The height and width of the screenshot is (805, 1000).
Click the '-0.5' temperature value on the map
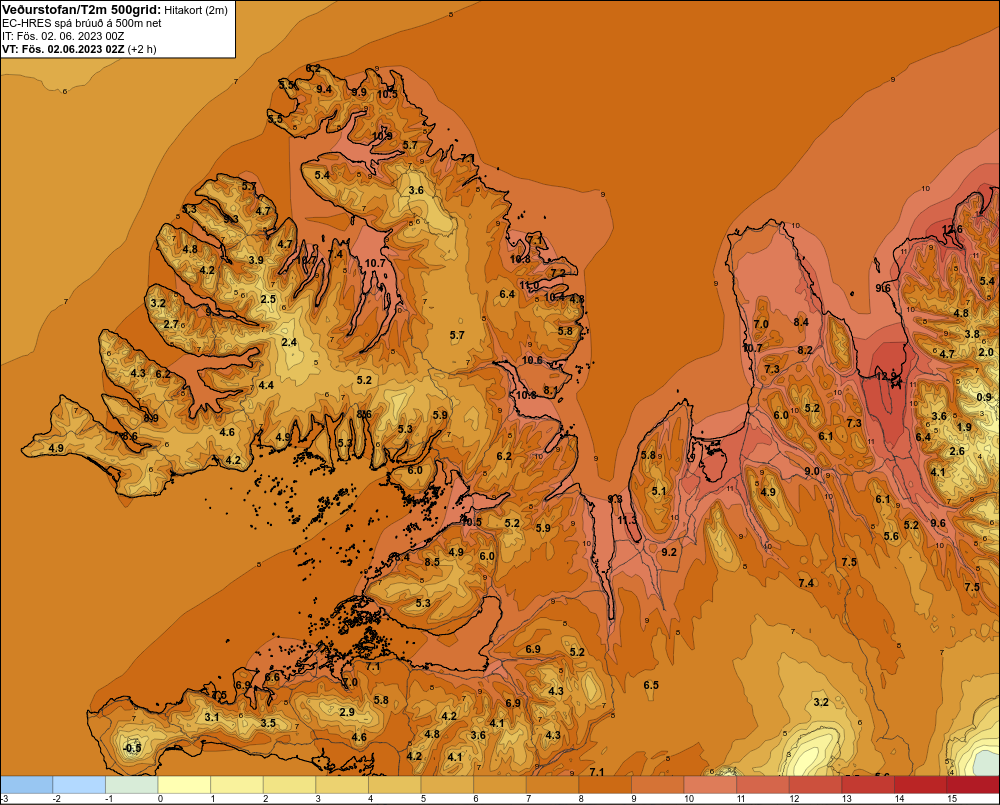(132, 748)
